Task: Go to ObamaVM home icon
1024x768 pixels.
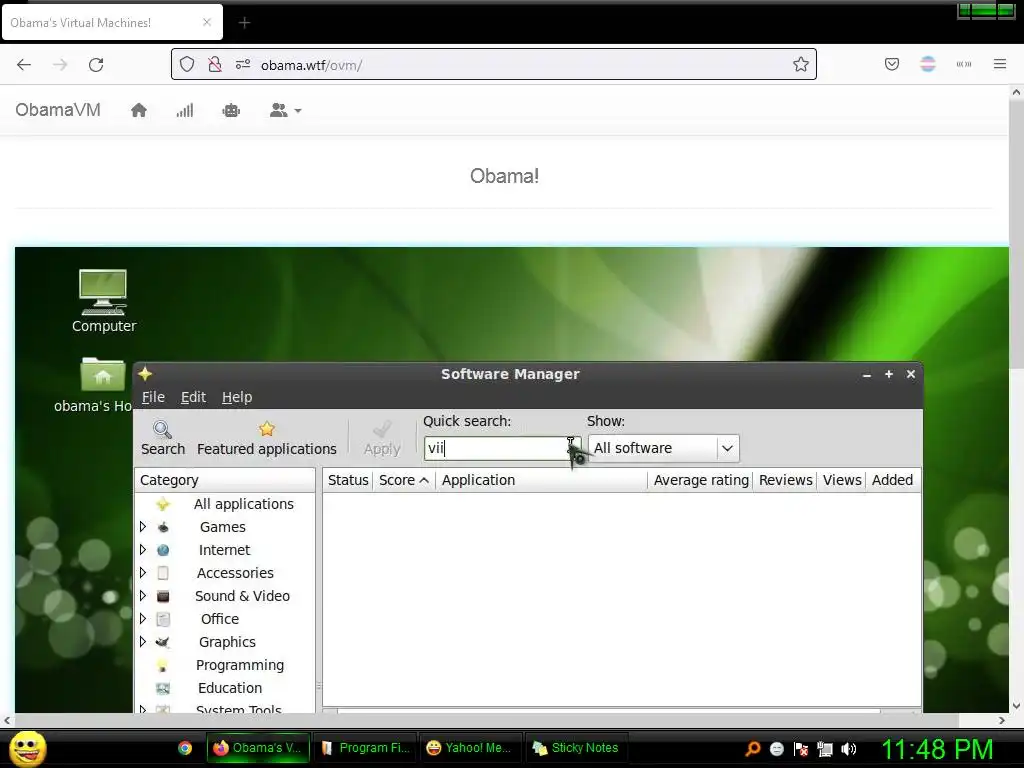Action: pyautogui.click(x=138, y=110)
